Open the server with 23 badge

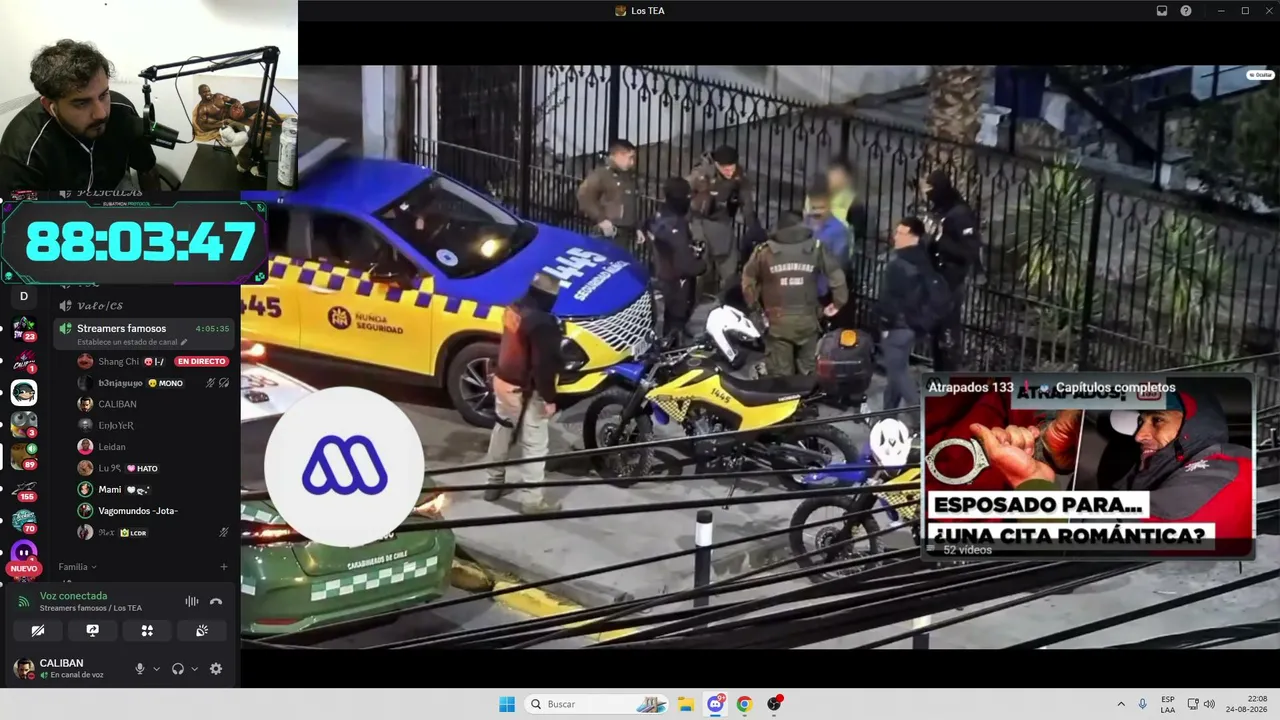tap(24, 328)
